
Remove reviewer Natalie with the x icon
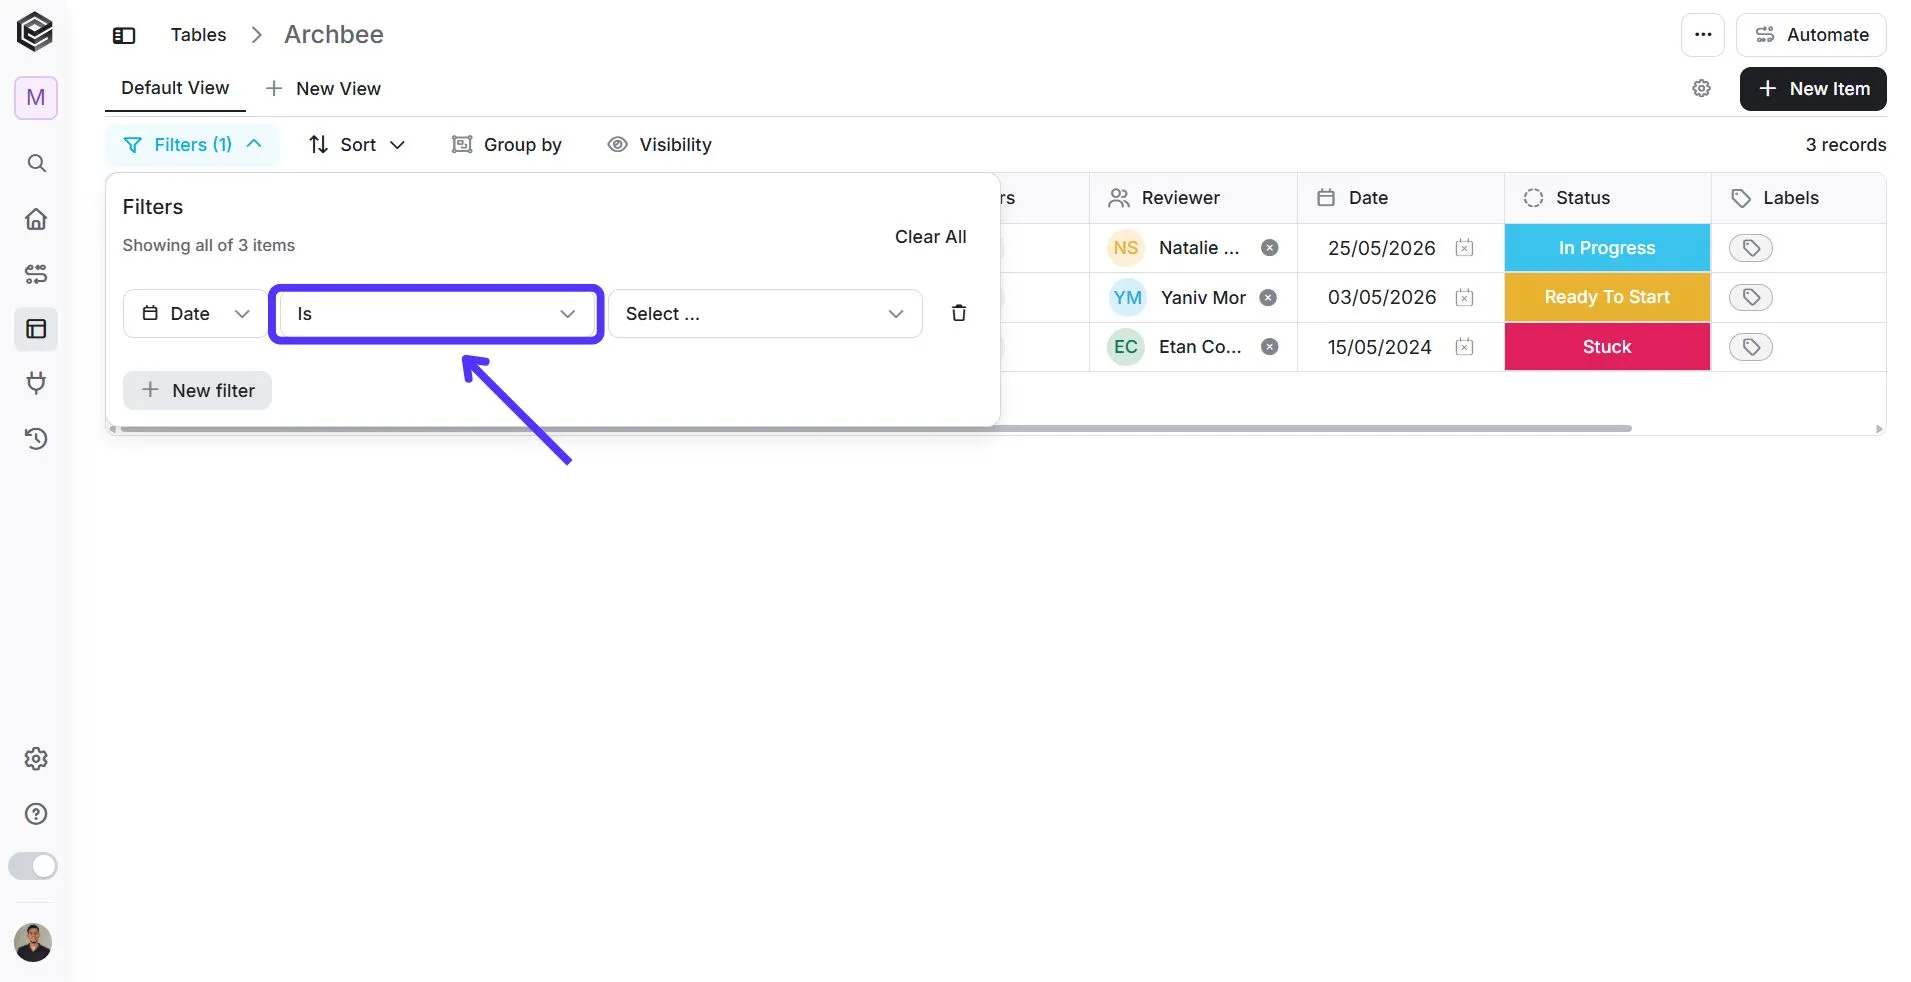tap(1270, 248)
